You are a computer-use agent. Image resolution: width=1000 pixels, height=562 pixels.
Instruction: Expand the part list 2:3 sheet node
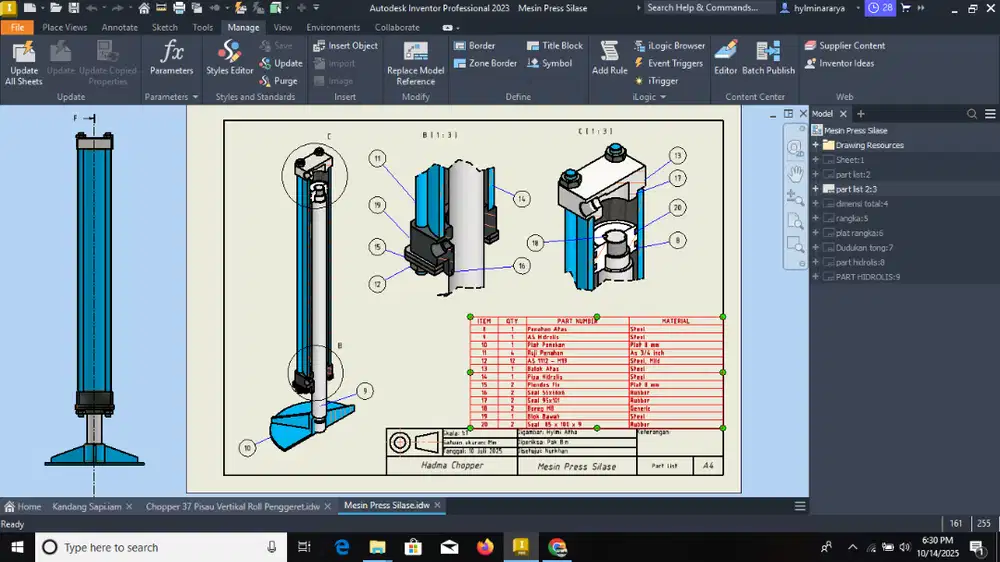(816, 189)
